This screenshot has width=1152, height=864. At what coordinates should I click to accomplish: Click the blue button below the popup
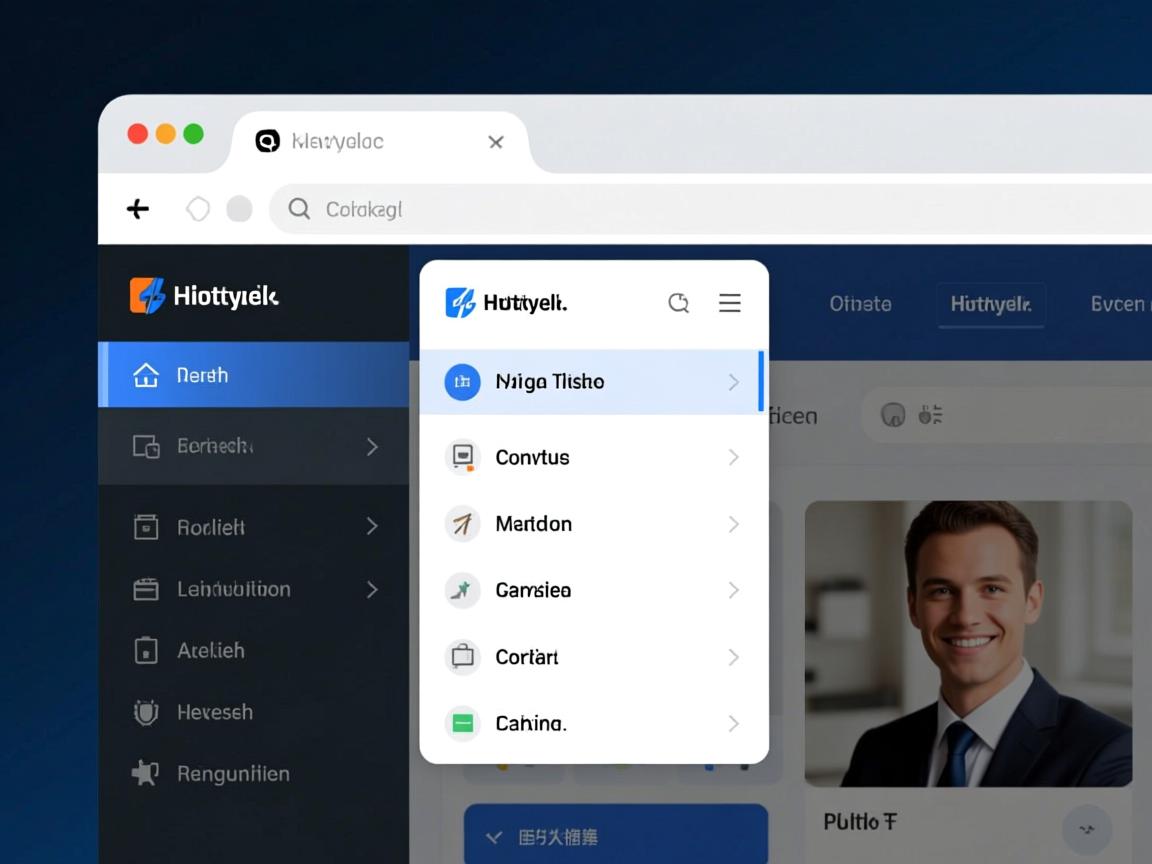(x=615, y=835)
